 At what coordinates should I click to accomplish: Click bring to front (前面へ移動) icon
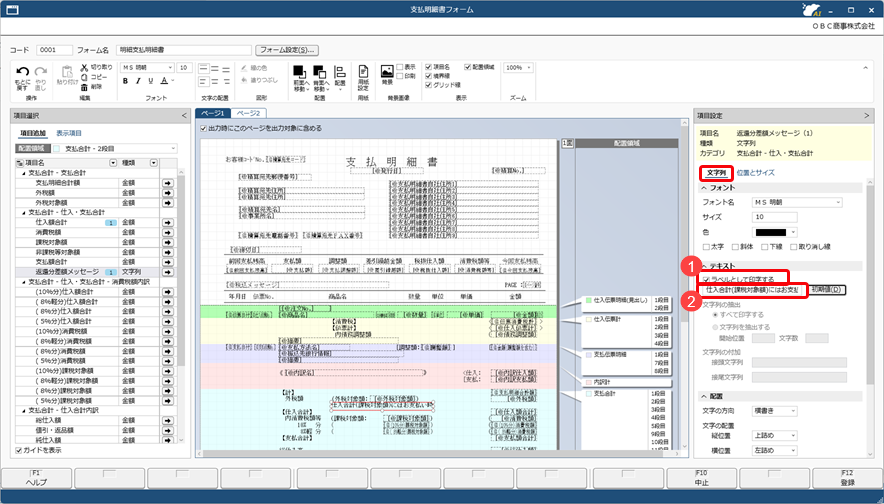click(299, 72)
